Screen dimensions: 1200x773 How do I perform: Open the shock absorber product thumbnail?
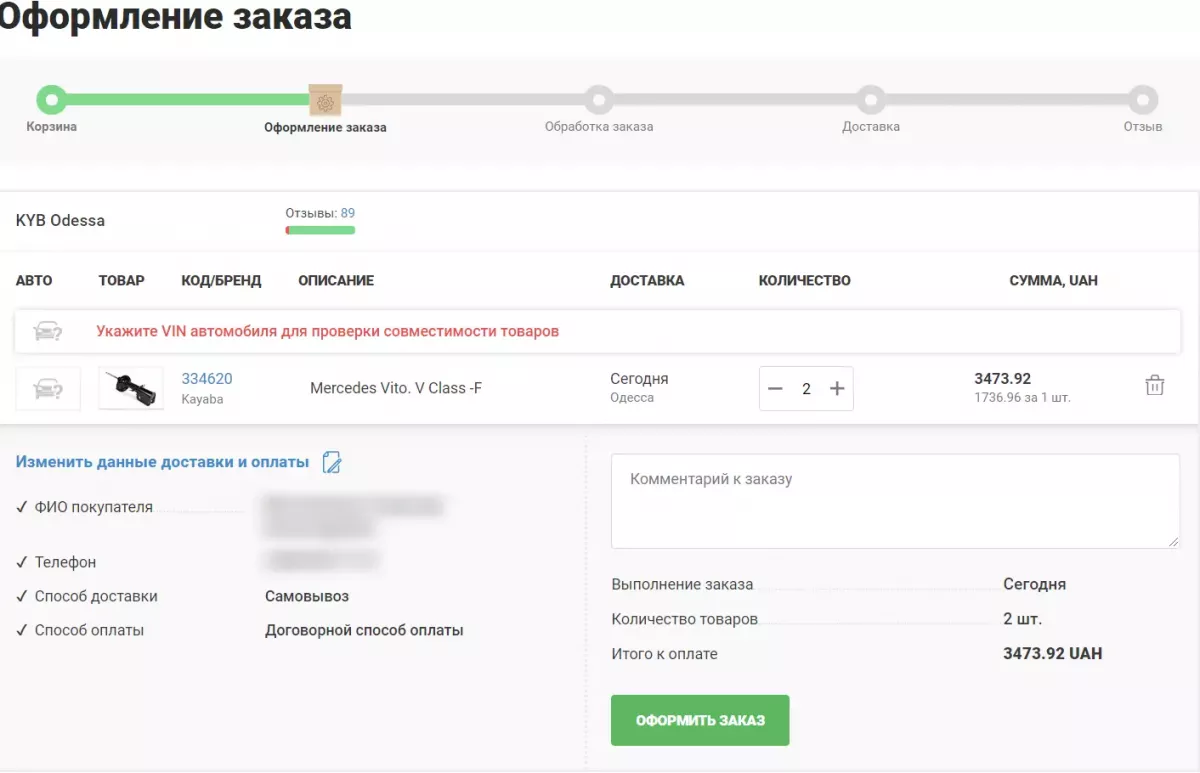click(x=131, y=389)
